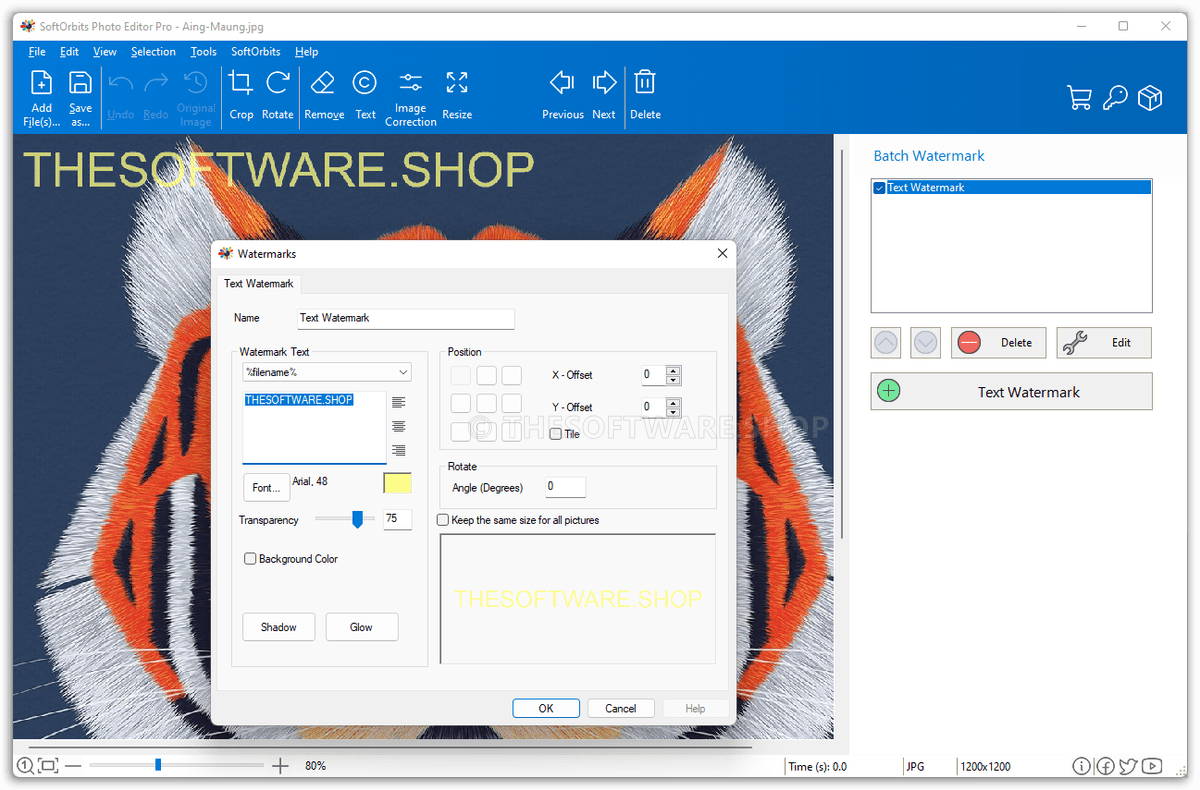This screenshot has width=1200, height=790.
Task: Enable the Tile checkbox
Action: tap(556, 434)
